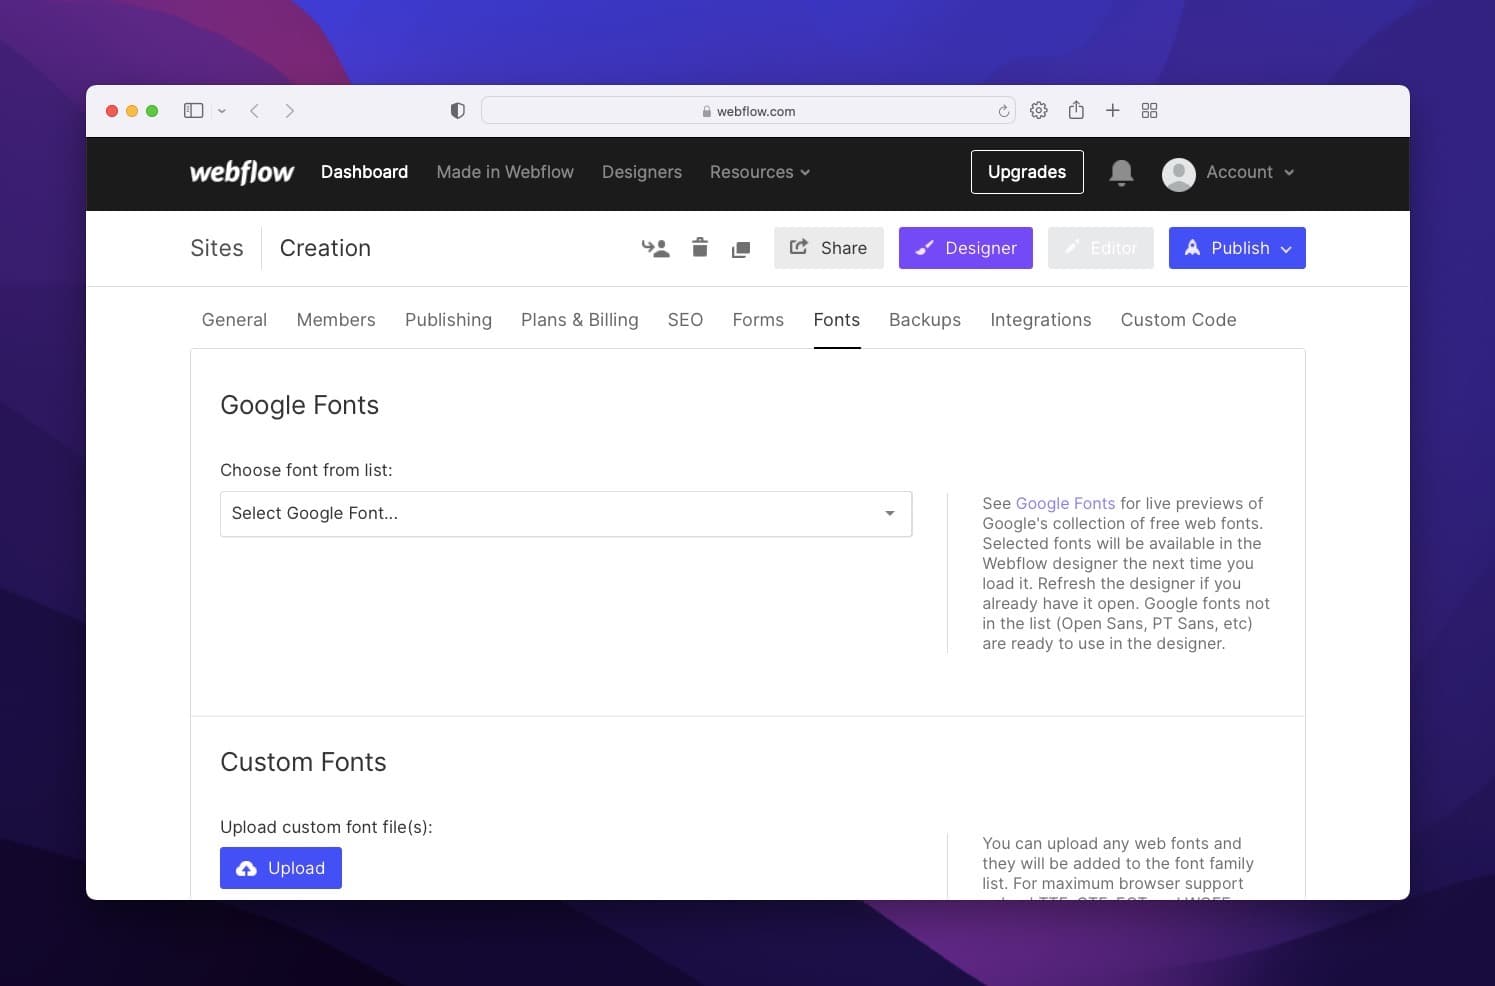Screen dimensions: 1495x986
Task: Go back with the Safari back arrow
Action: (x=255, y=111)
